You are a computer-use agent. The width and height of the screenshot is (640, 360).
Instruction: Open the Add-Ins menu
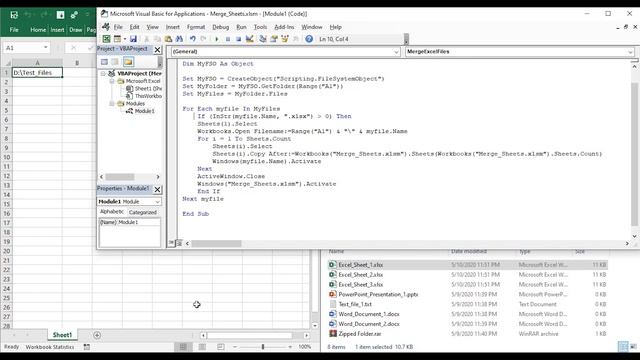(x=284, y=27)
